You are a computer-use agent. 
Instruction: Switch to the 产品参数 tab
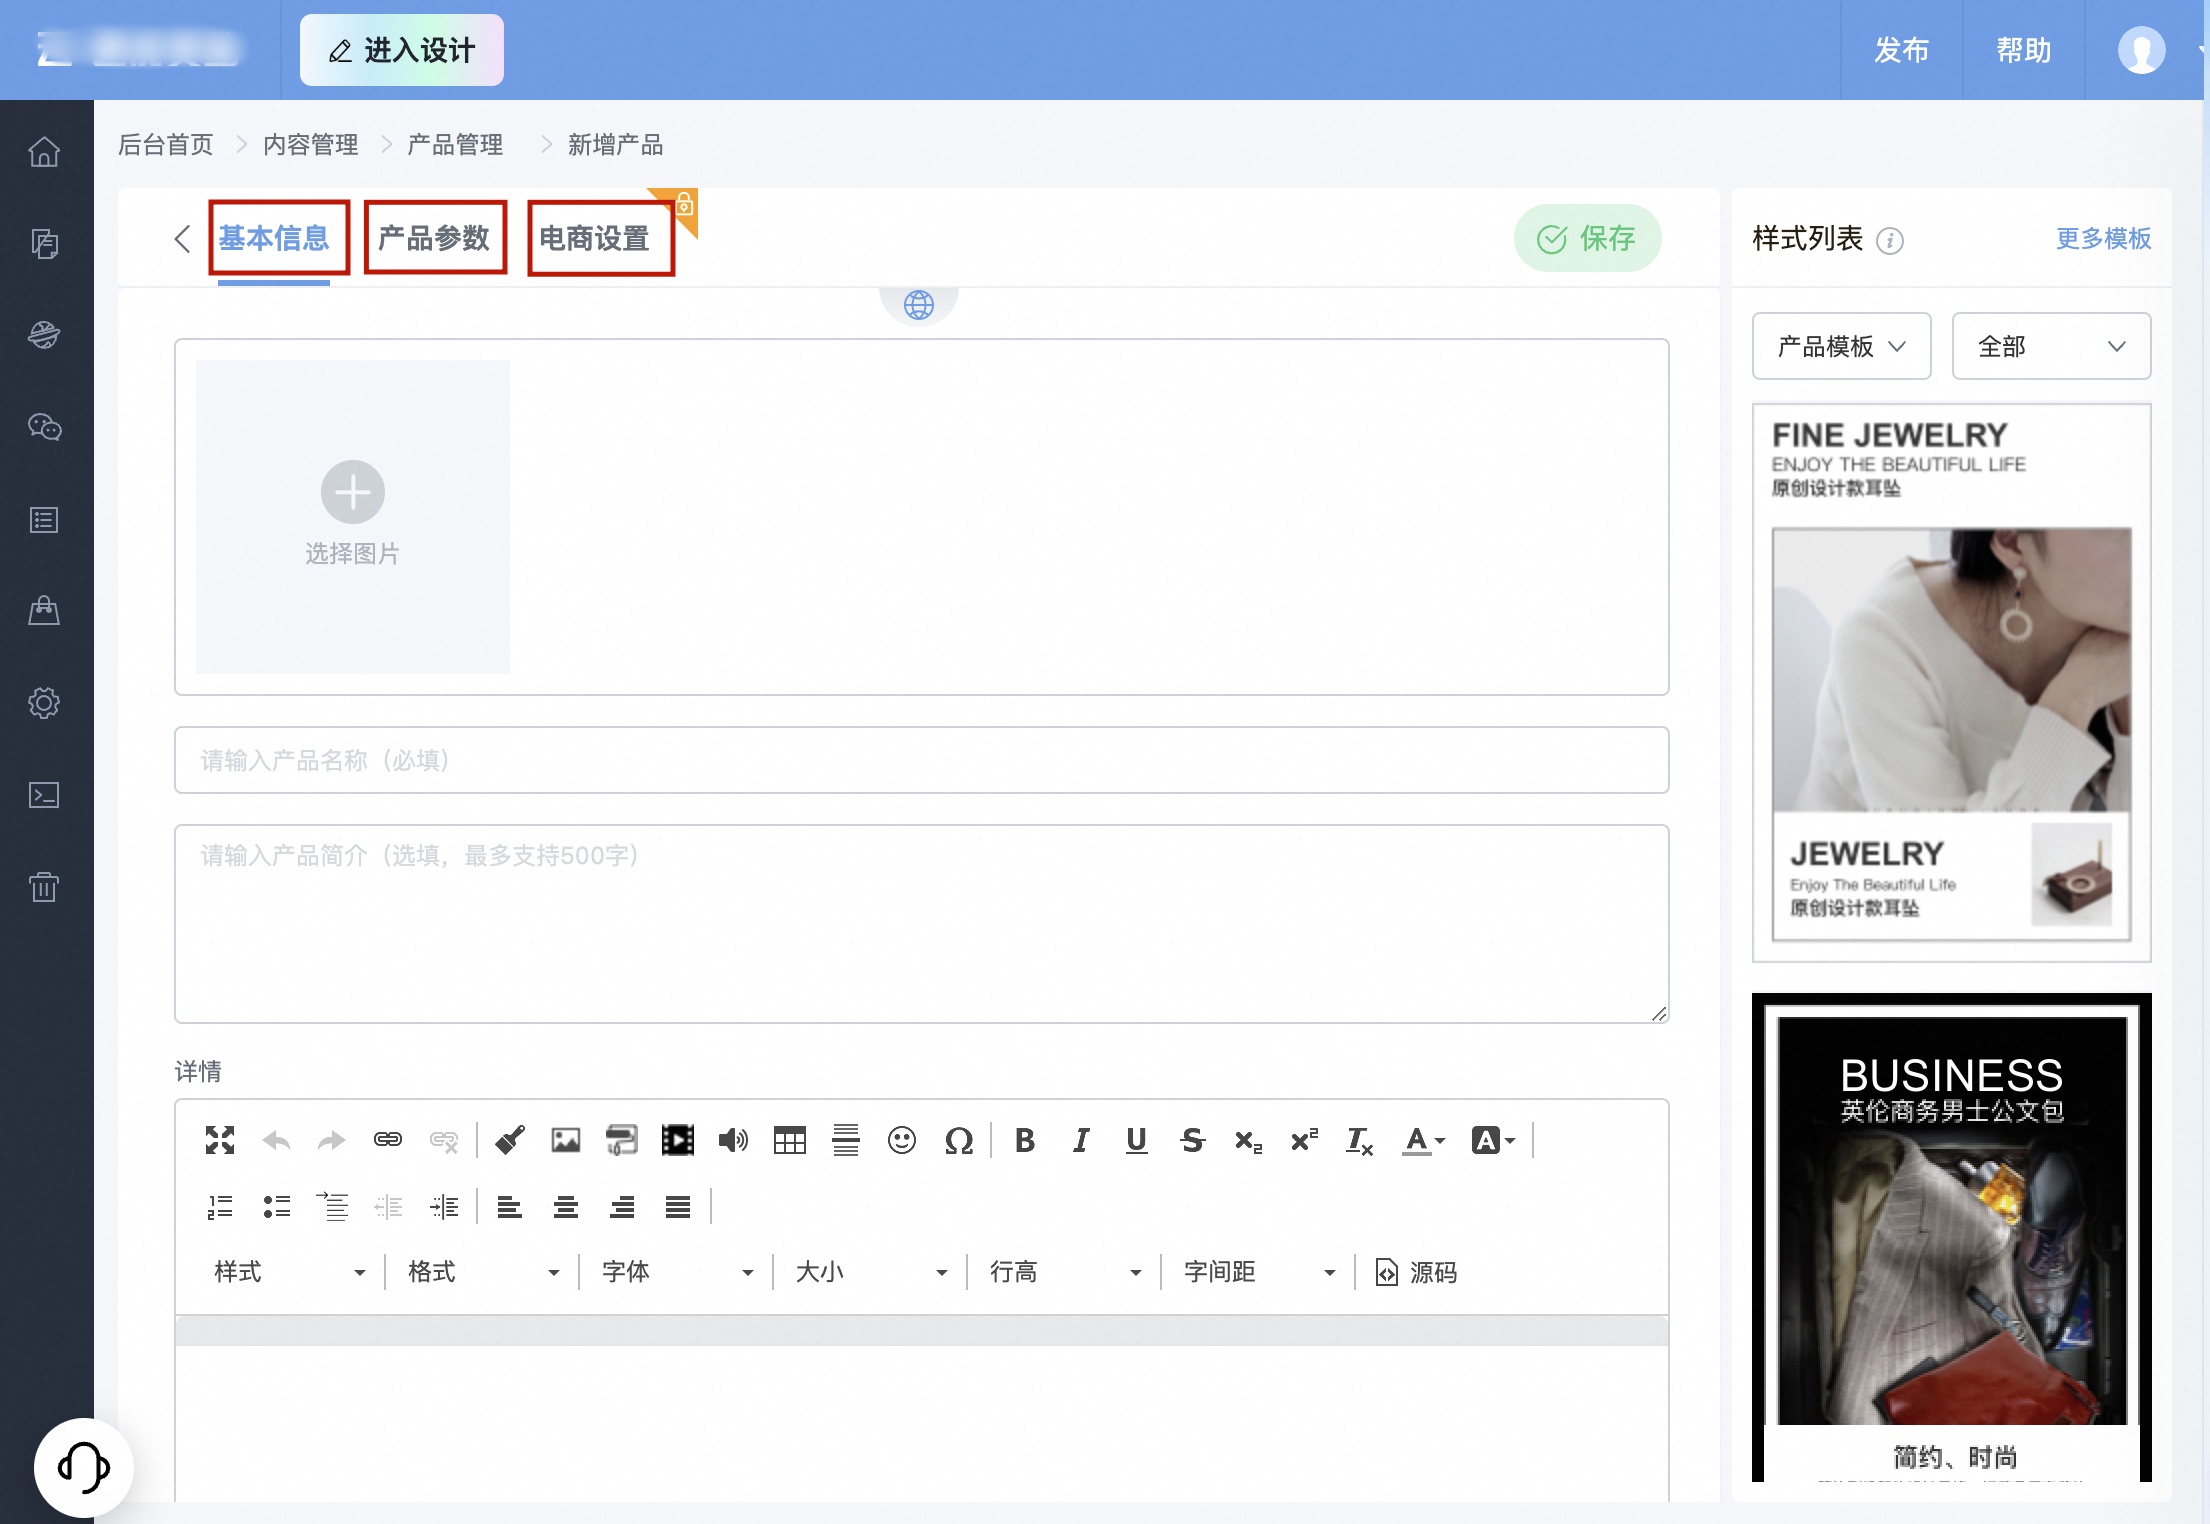click(434, 238)
